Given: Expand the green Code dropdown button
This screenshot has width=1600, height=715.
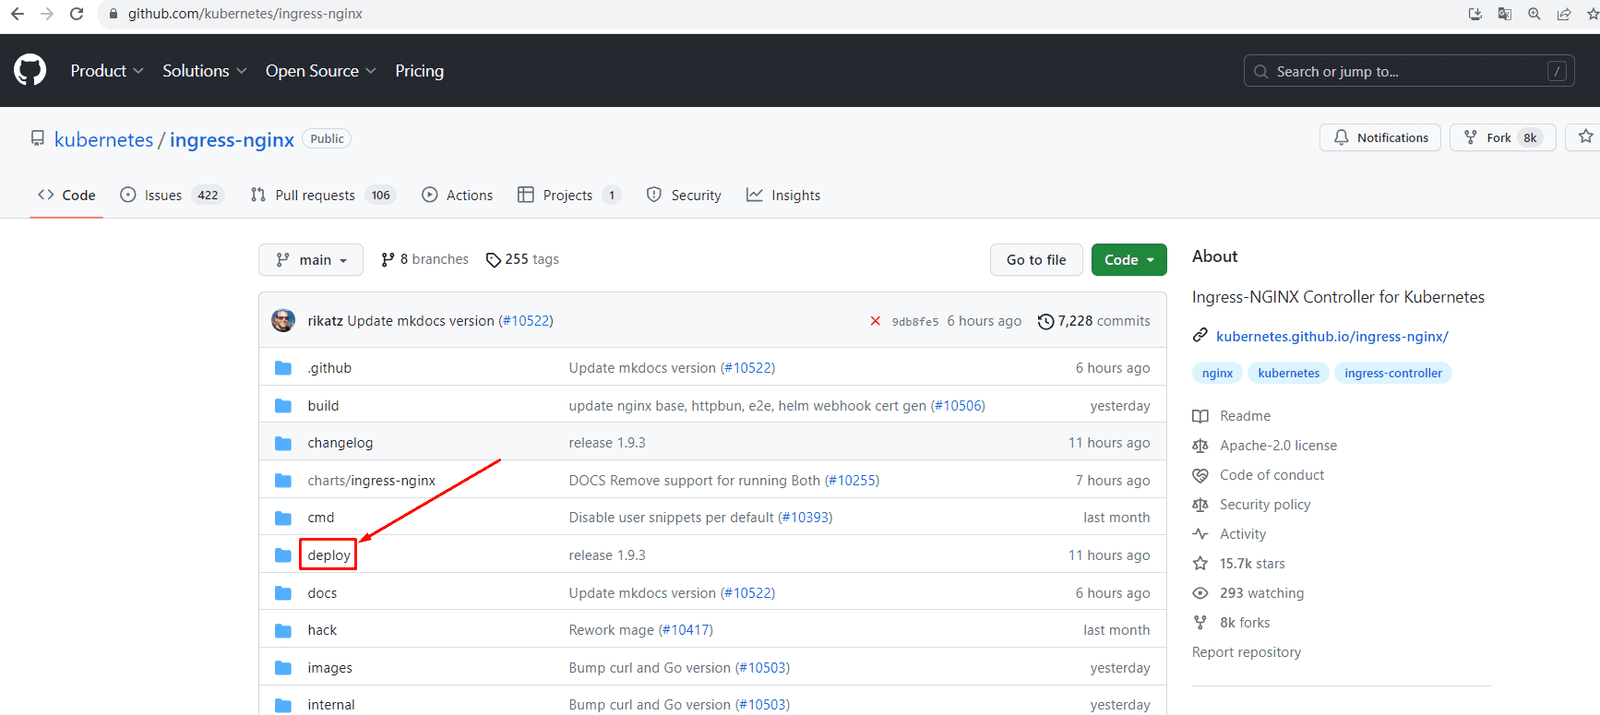Looking at the screenshot, I should 1129,260.
